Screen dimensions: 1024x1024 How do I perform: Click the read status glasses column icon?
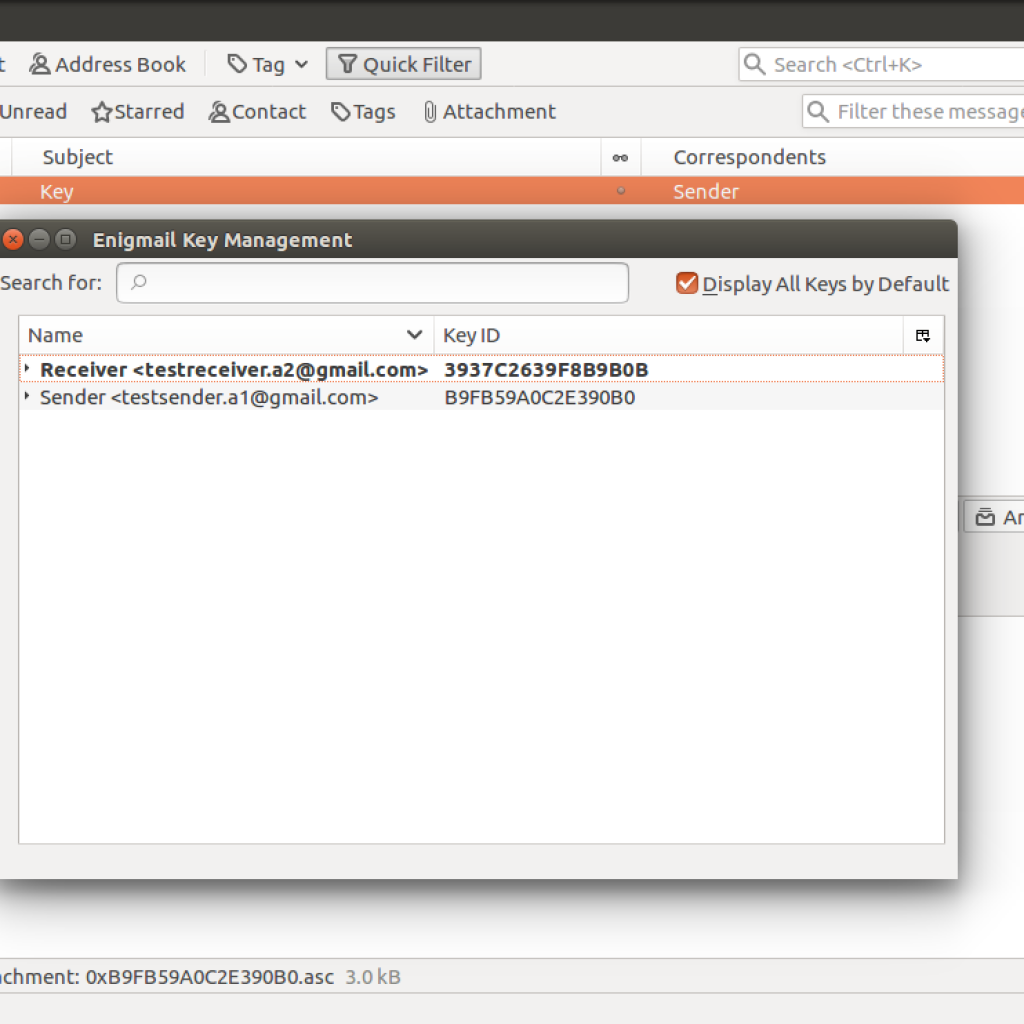pyautogui.click(x=620, y=158)
